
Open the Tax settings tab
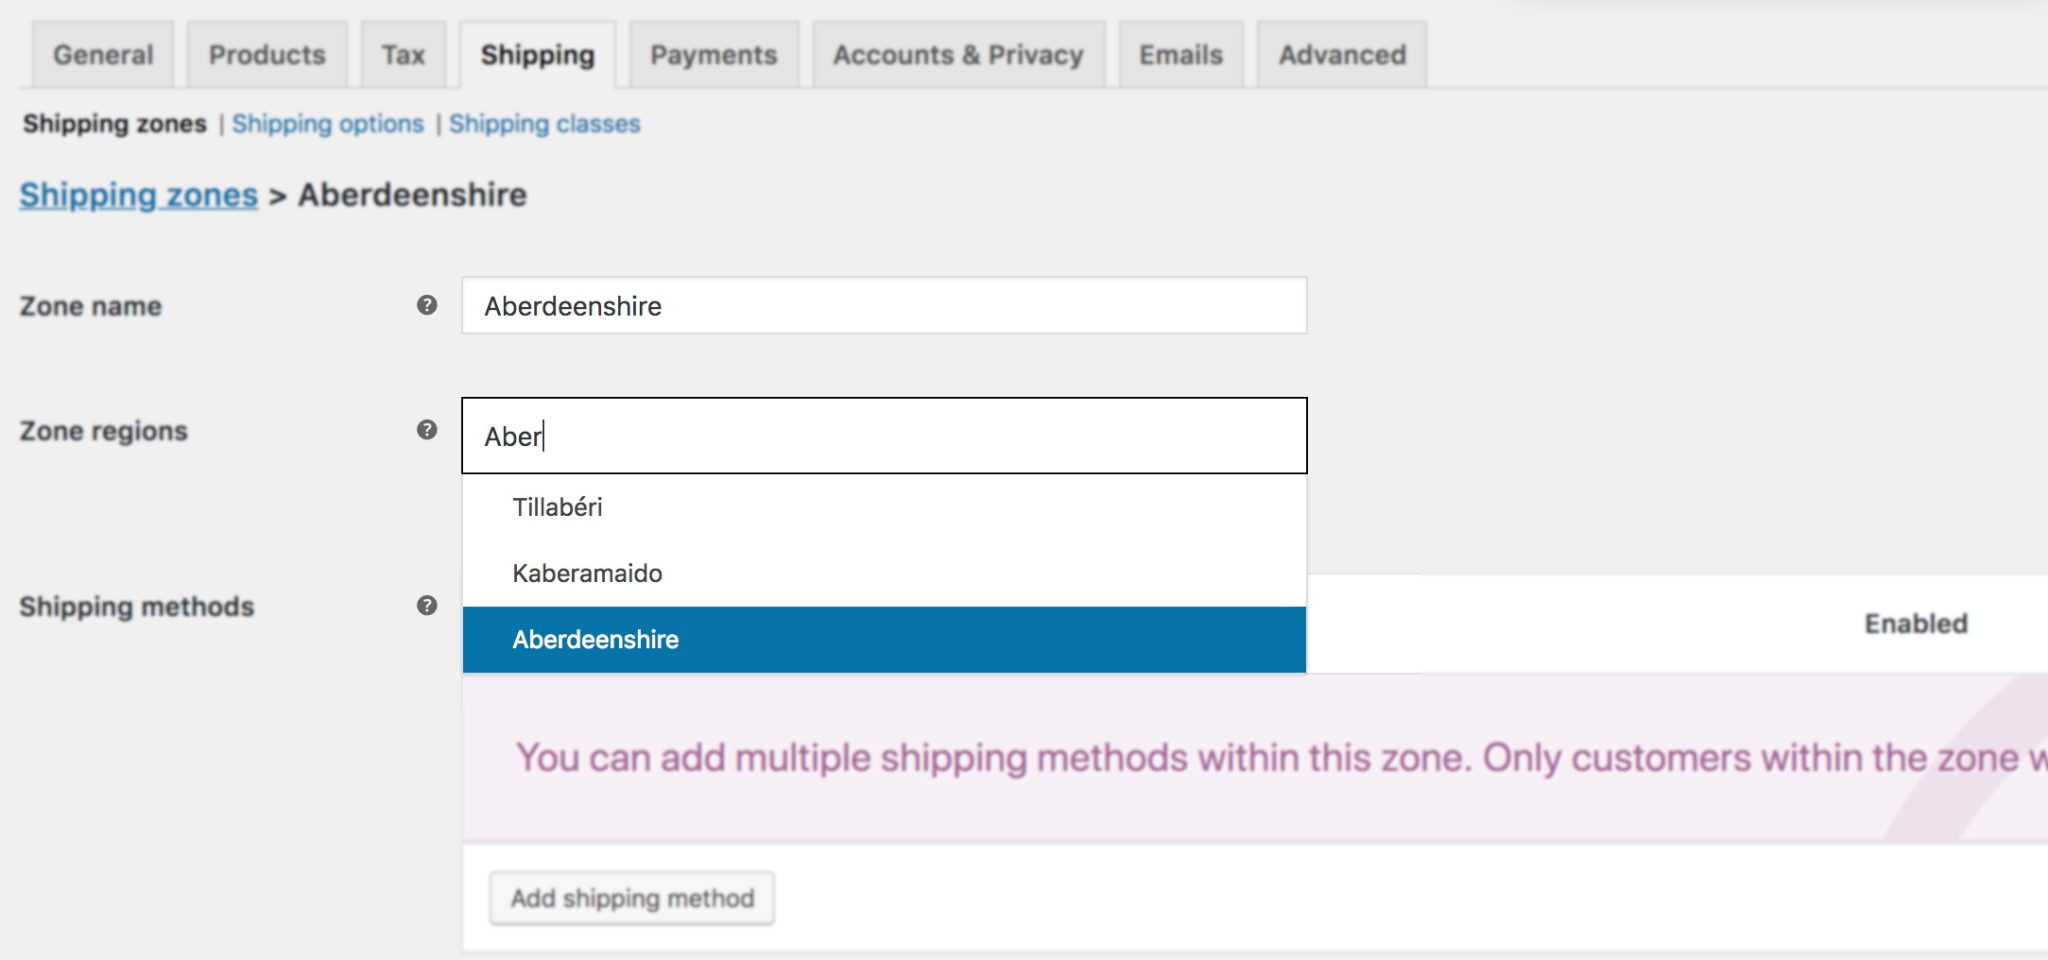402,55
